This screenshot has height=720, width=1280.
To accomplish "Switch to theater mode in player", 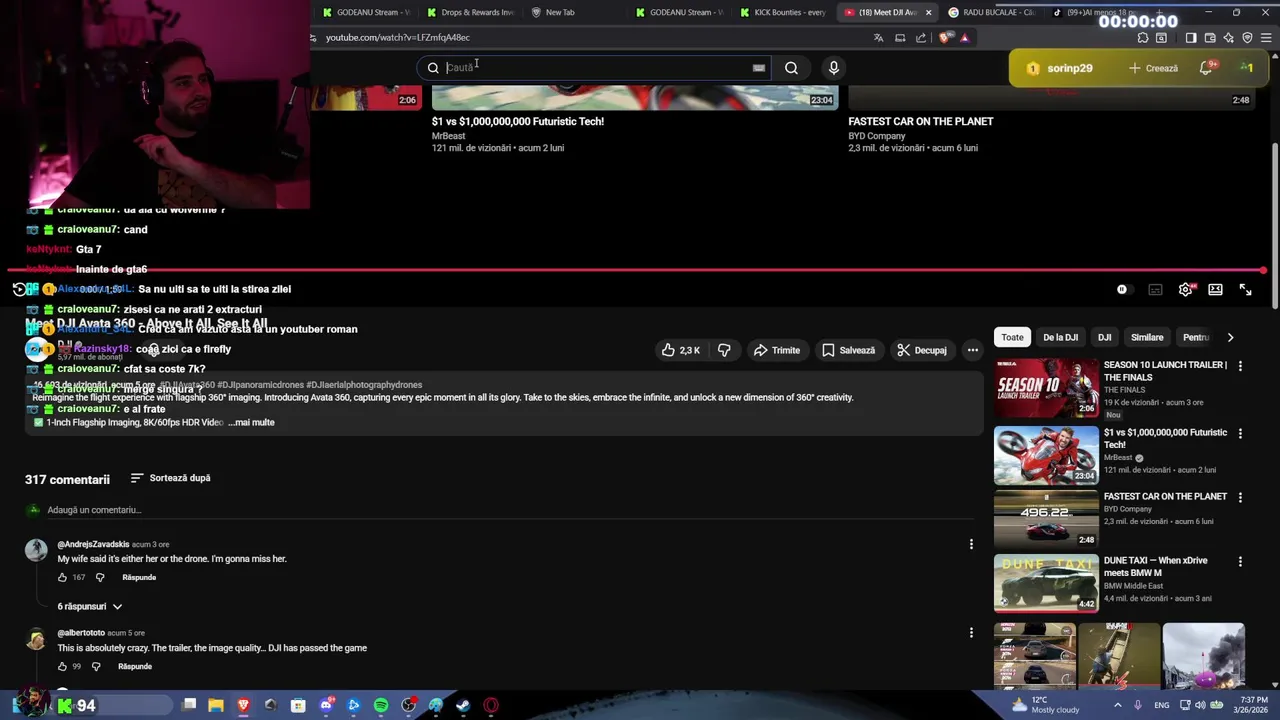I will pos(1215,289).
